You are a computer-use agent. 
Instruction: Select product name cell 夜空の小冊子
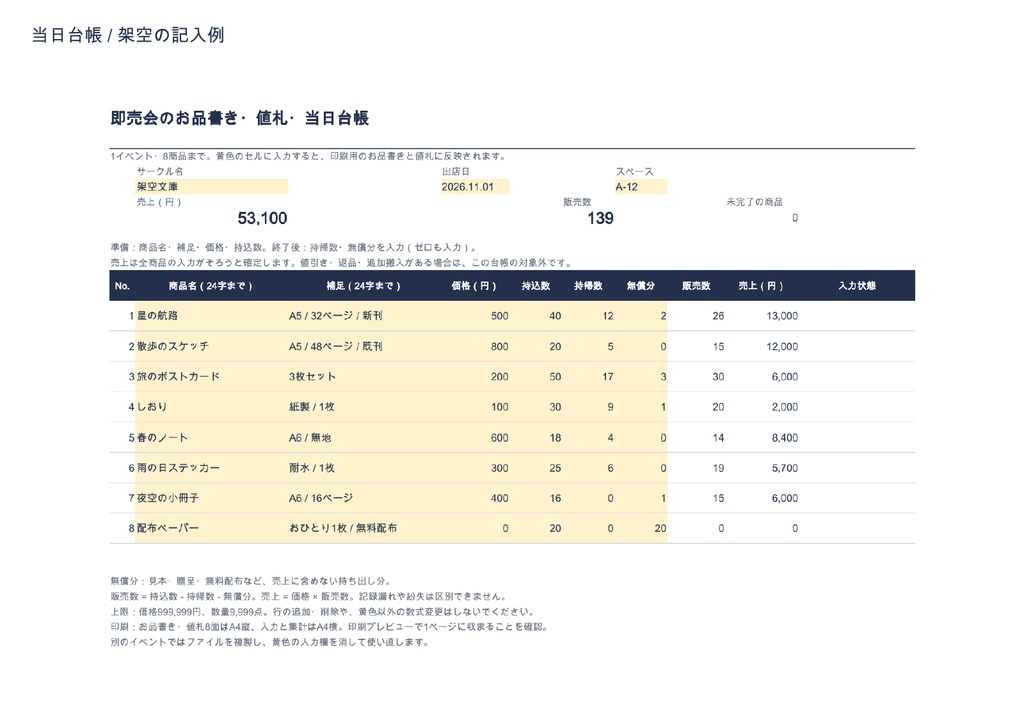point(212,498)
